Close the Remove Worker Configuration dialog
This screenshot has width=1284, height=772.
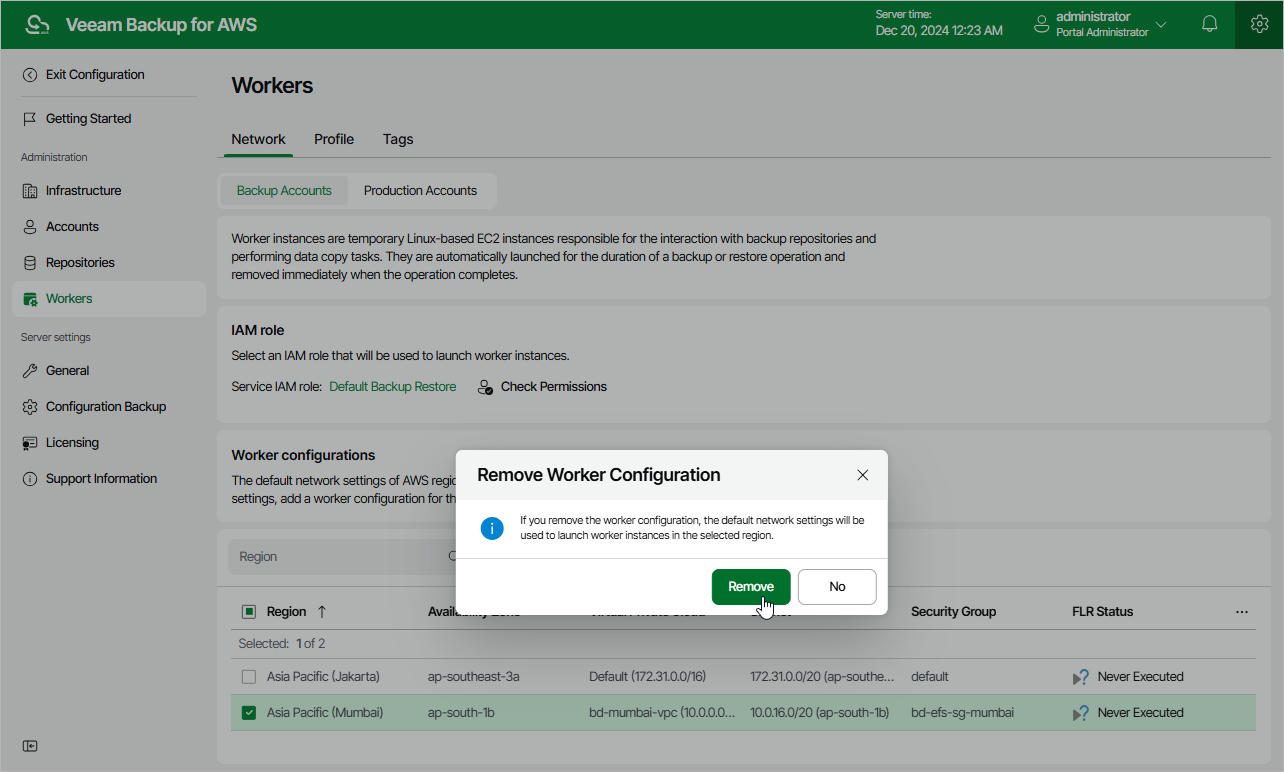tap(863, 475)
